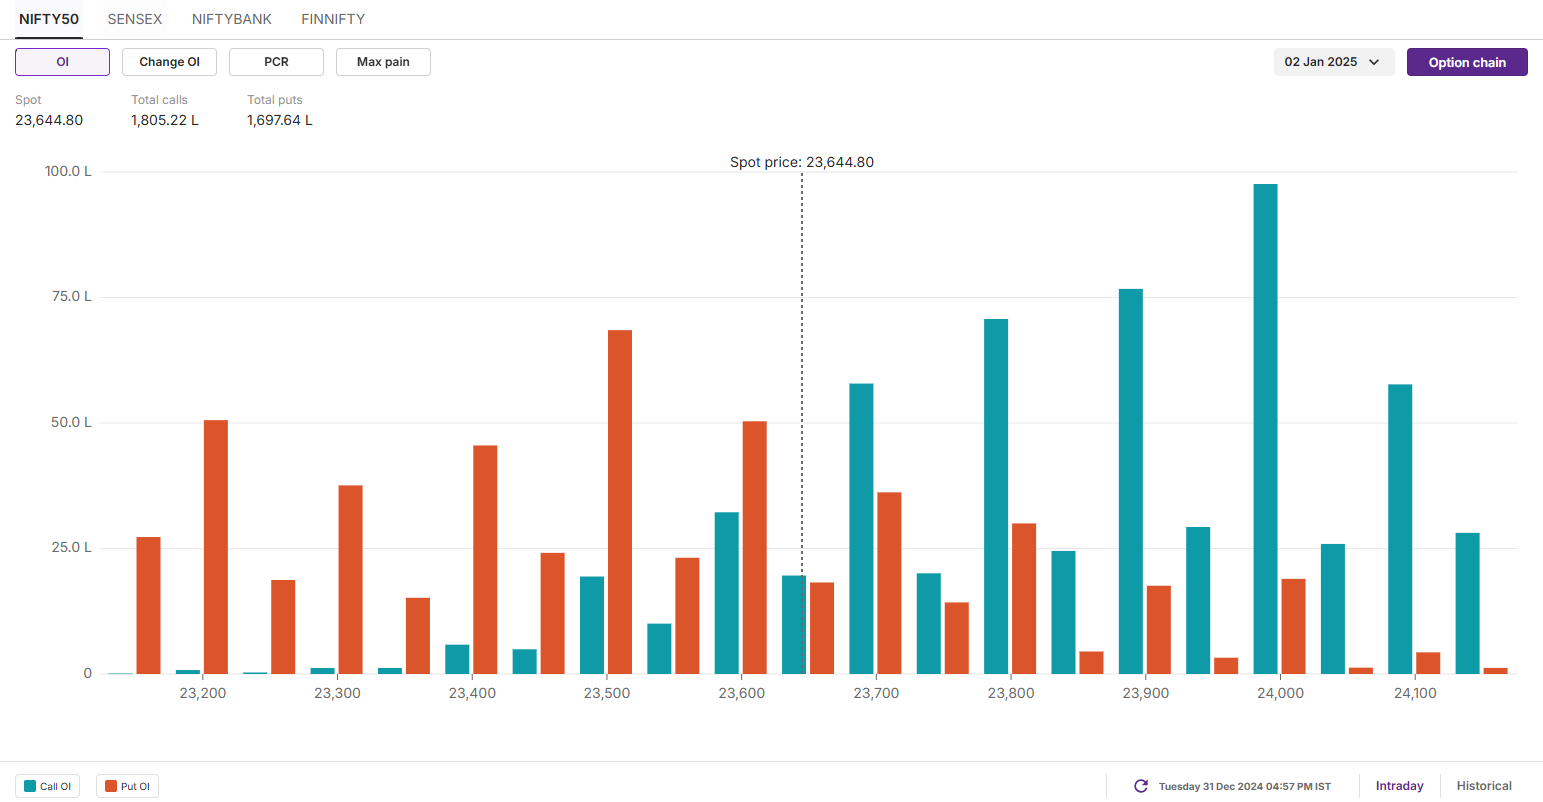Click the spot value 23,644.80
Screen dimensions: 1543x802
pos(49,120)
